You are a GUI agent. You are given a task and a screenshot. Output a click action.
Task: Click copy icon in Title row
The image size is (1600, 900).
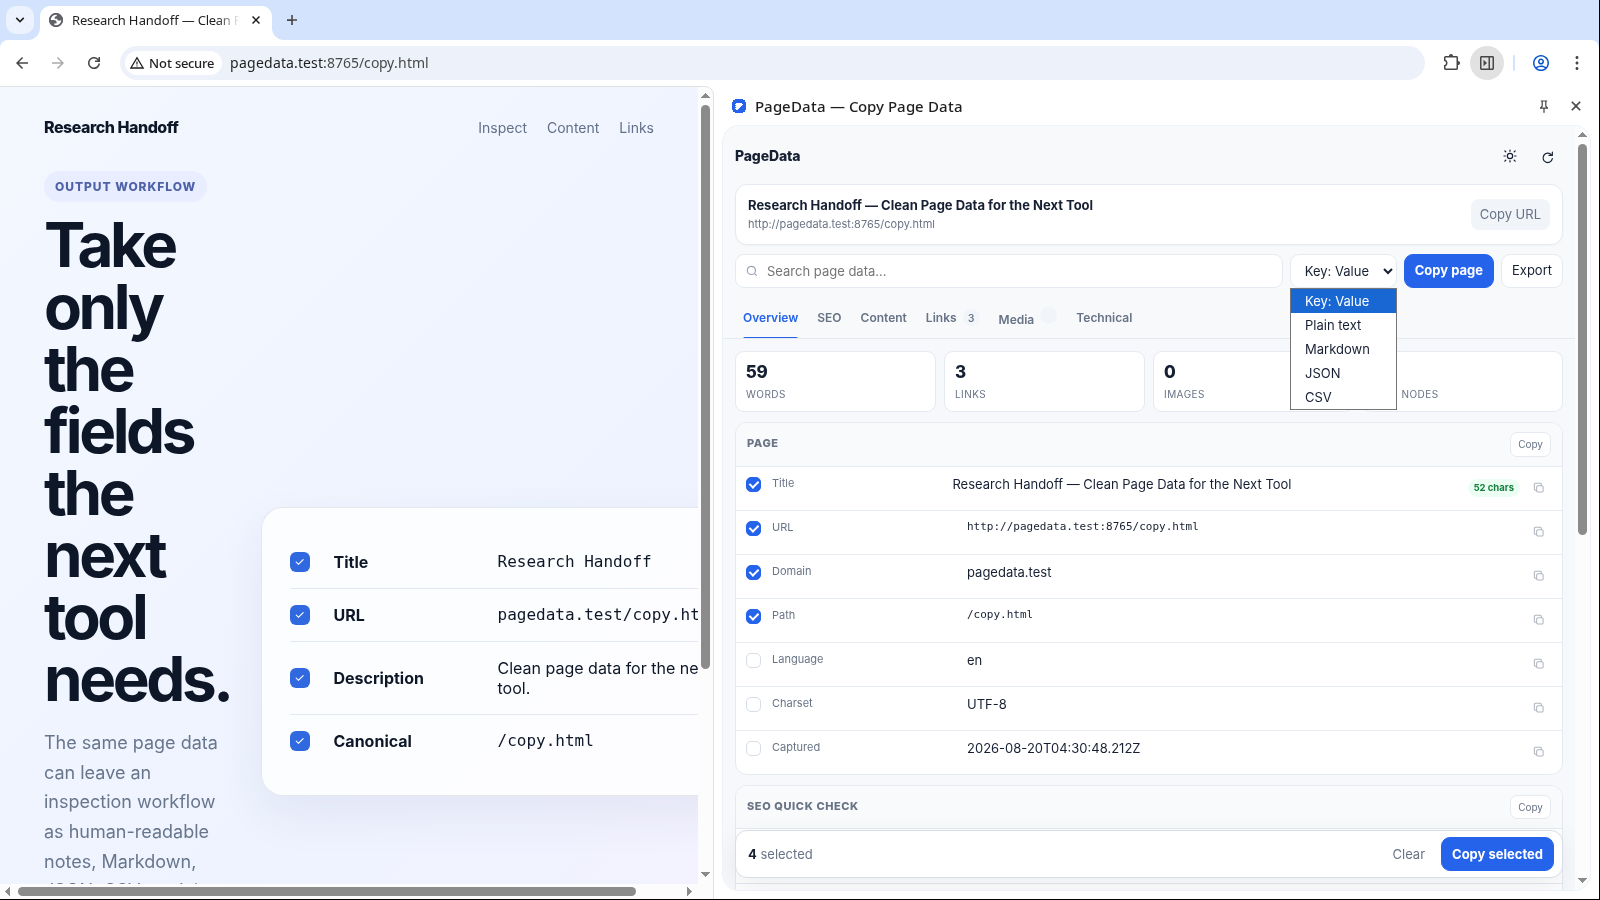tap(1539, 488)
